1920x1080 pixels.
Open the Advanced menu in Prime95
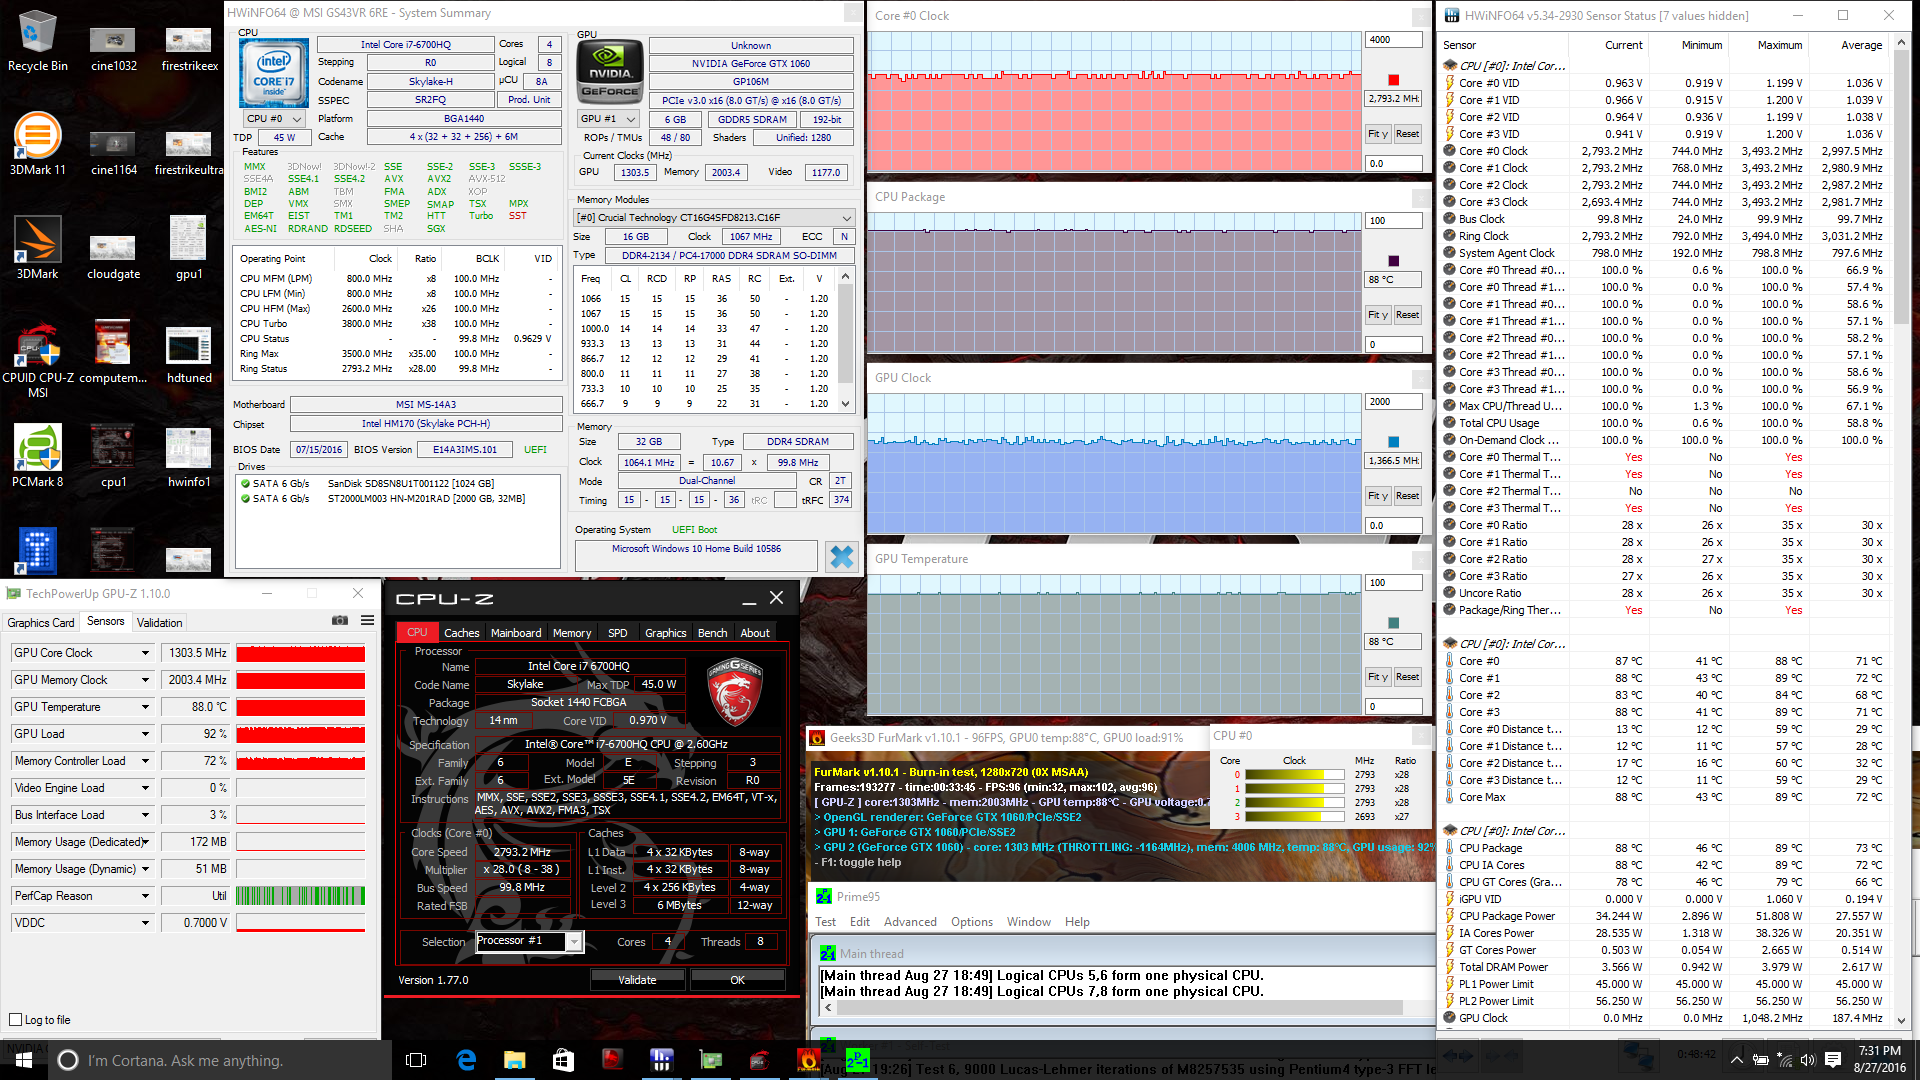coord(909,922)
